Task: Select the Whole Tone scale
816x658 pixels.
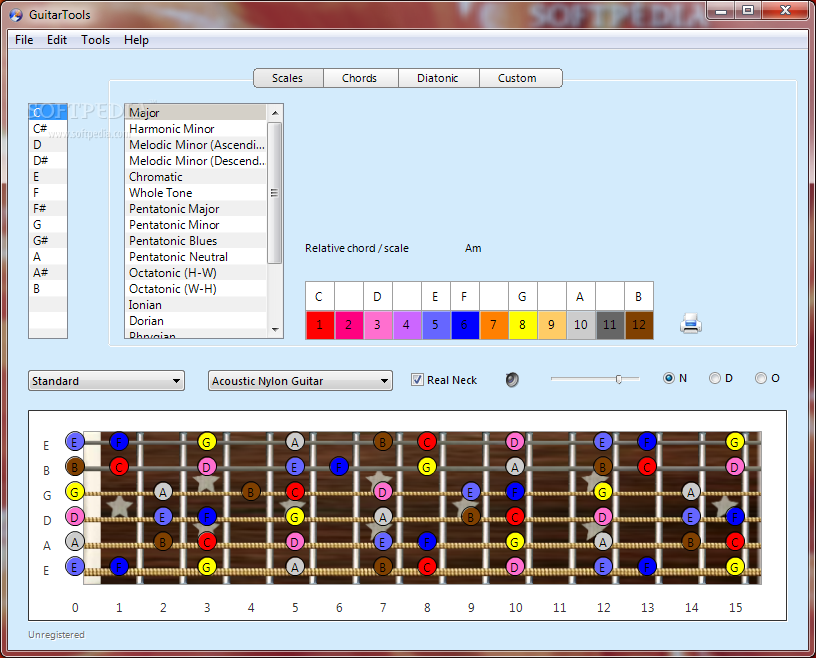Action: pos(196,193)
